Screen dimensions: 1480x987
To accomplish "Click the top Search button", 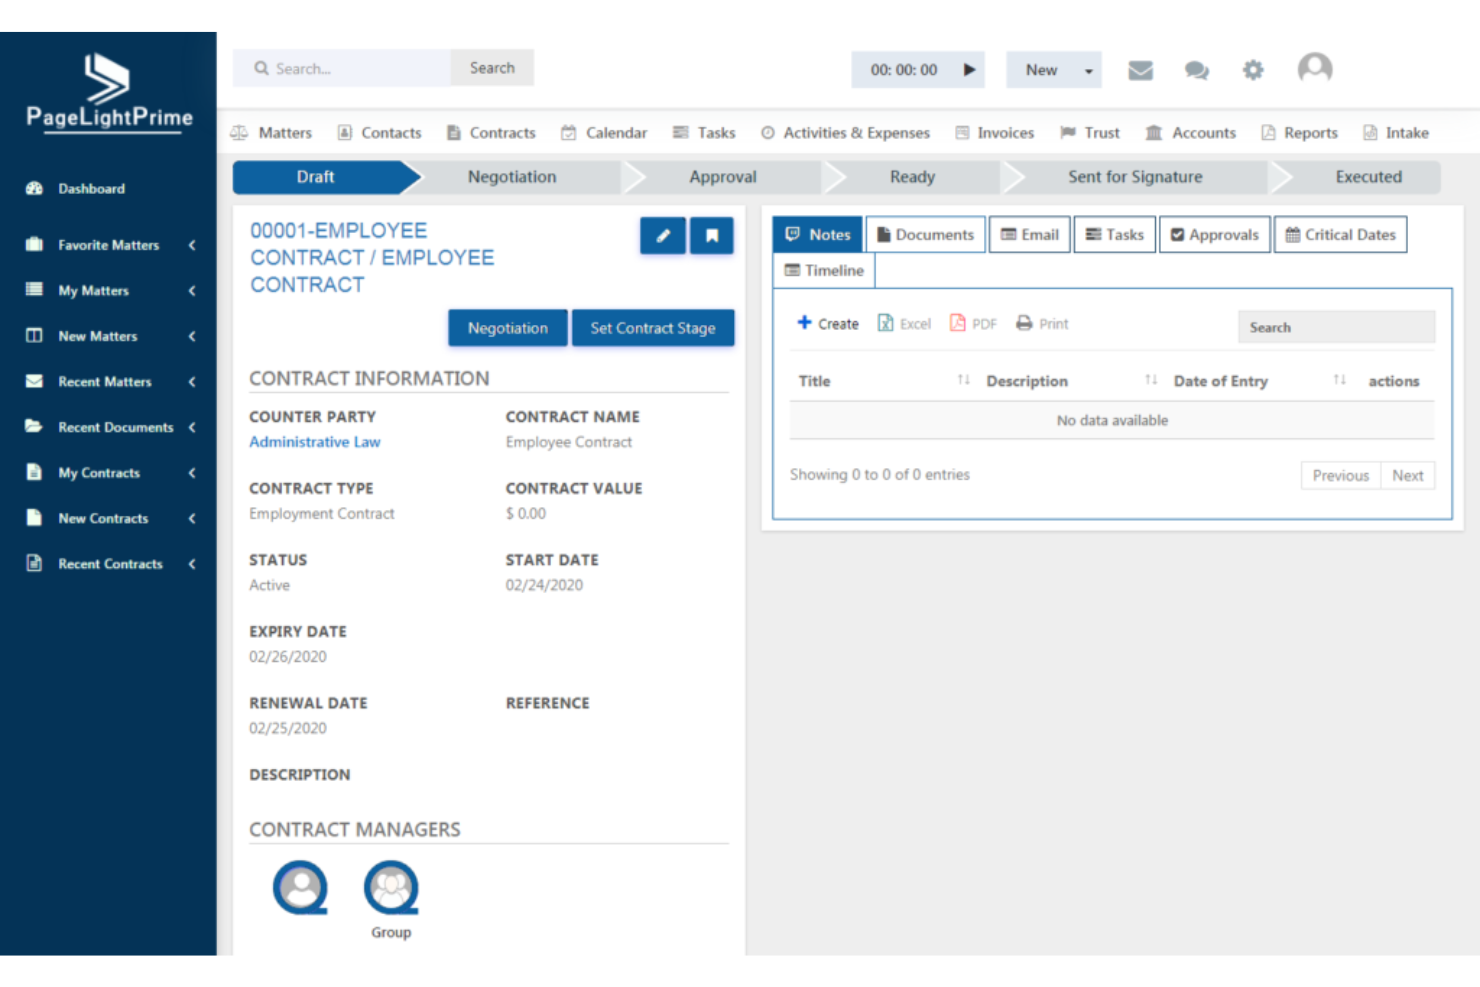I will click(x=492, y=68).
